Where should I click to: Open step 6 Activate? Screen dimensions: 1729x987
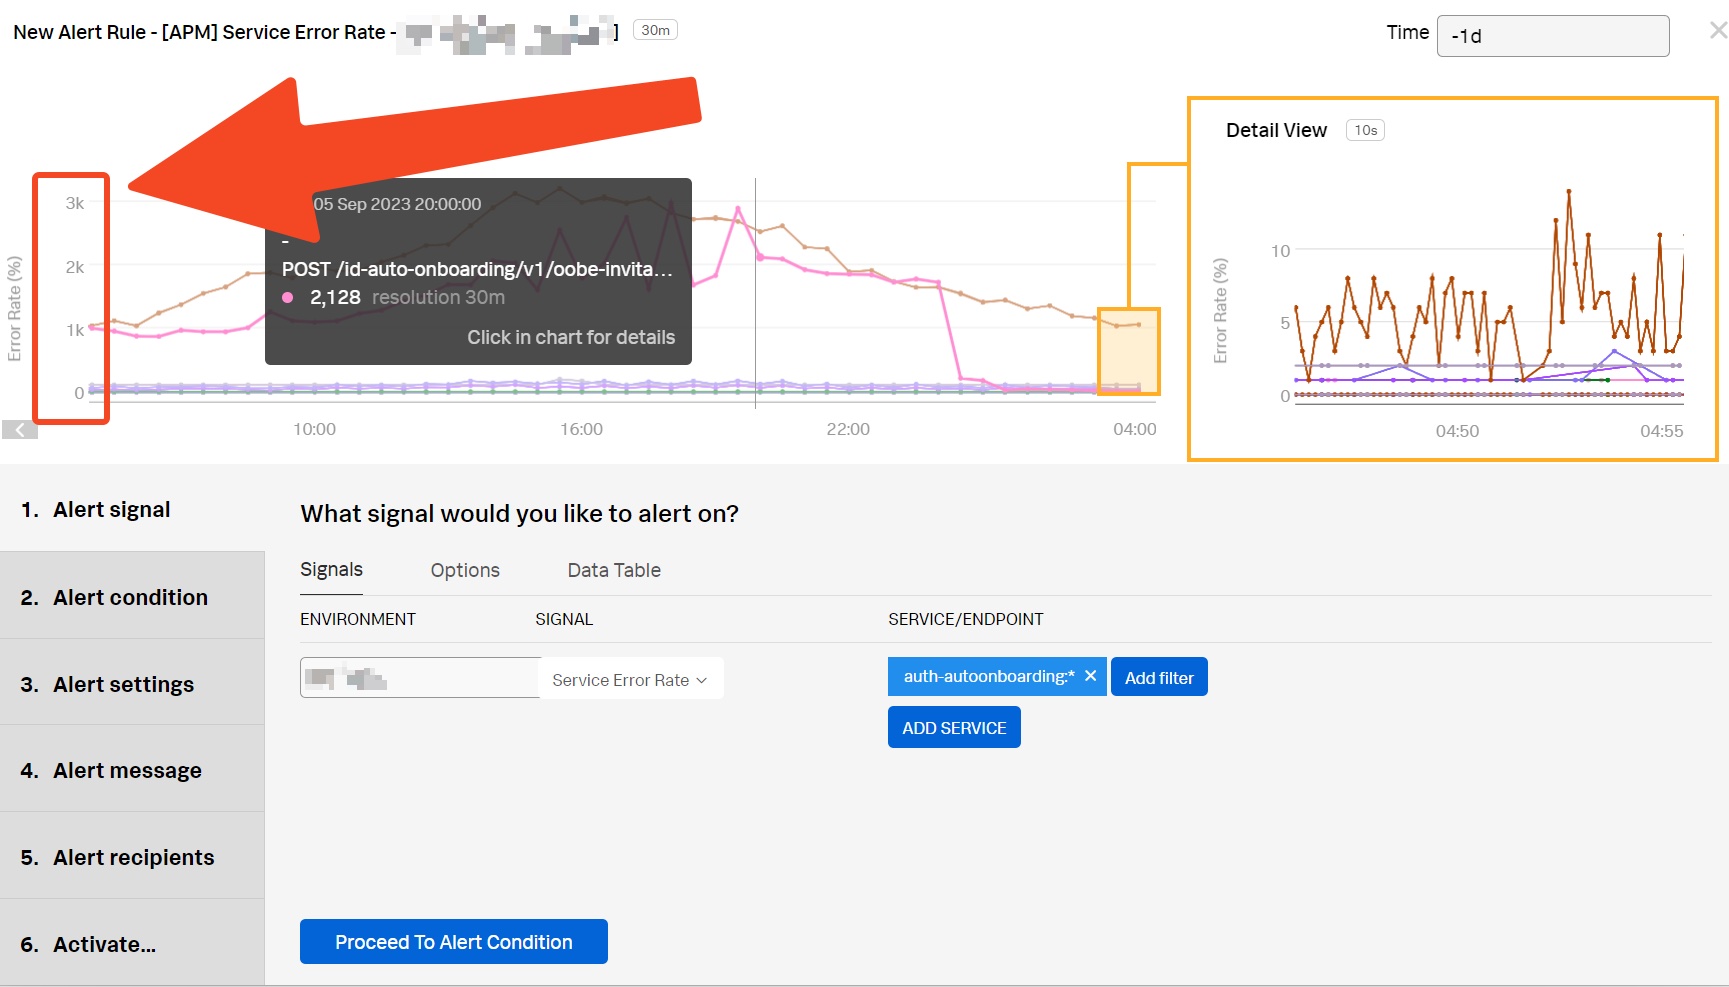pos(104,943)
